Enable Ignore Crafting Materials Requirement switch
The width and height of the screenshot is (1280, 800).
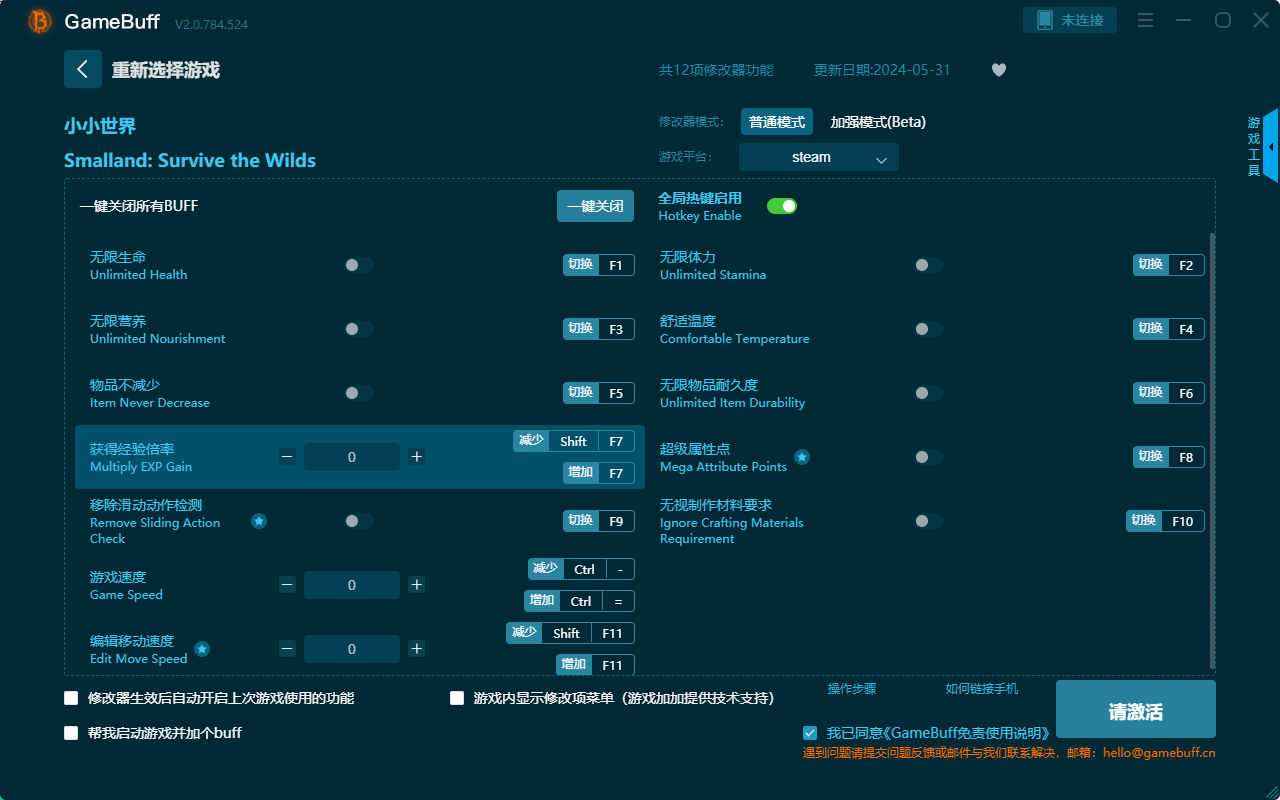(x=929, y=521)
